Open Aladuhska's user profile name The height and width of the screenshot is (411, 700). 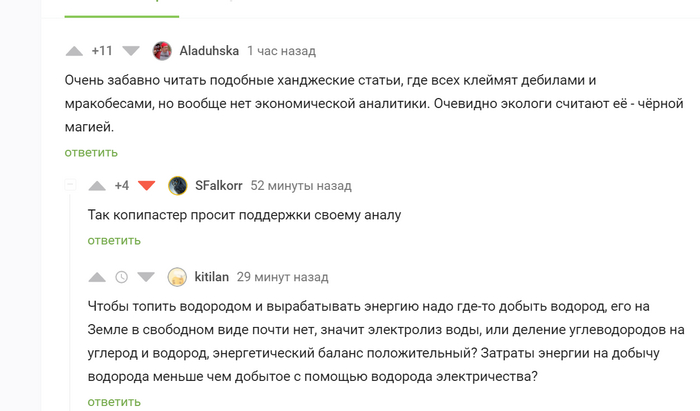[209, 51]
